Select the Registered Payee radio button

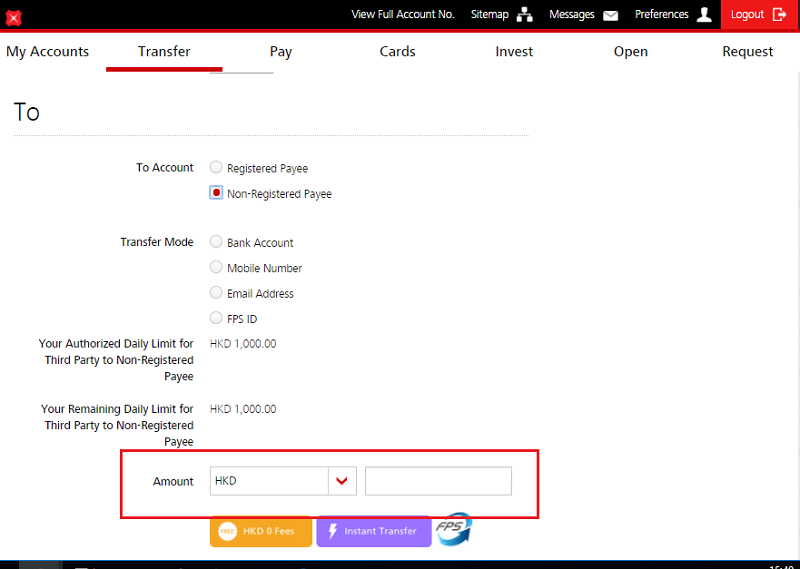216,168
